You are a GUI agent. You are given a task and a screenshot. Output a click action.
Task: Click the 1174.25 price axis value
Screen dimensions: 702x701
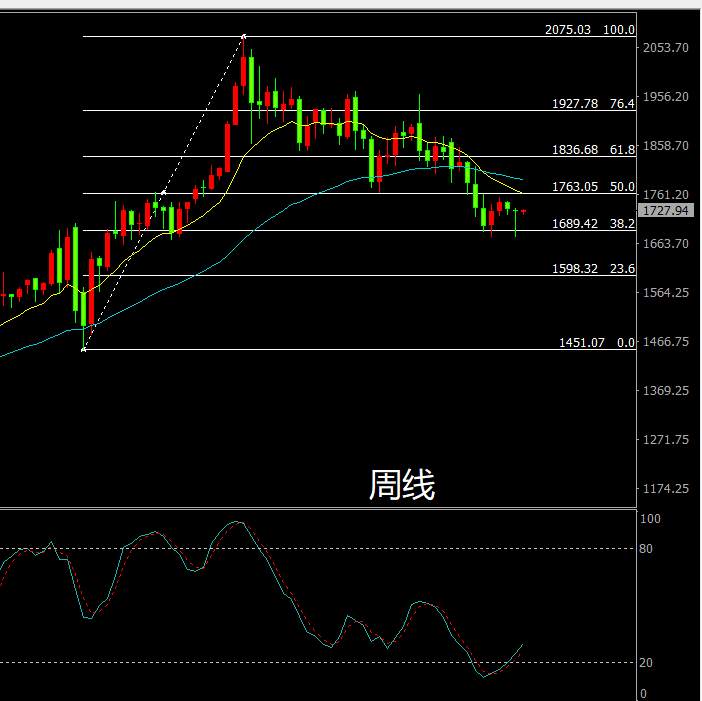pyautogui.click(x=665, y=488)
